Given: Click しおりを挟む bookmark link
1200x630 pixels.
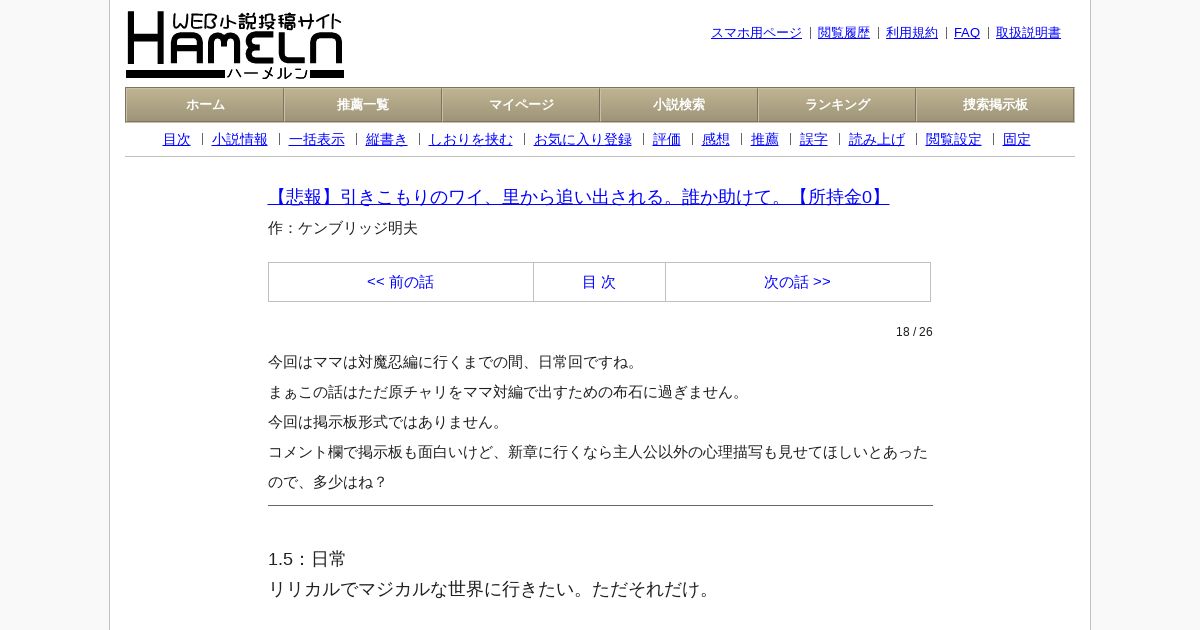Looking at the screenshot, I should click(471, 139).
